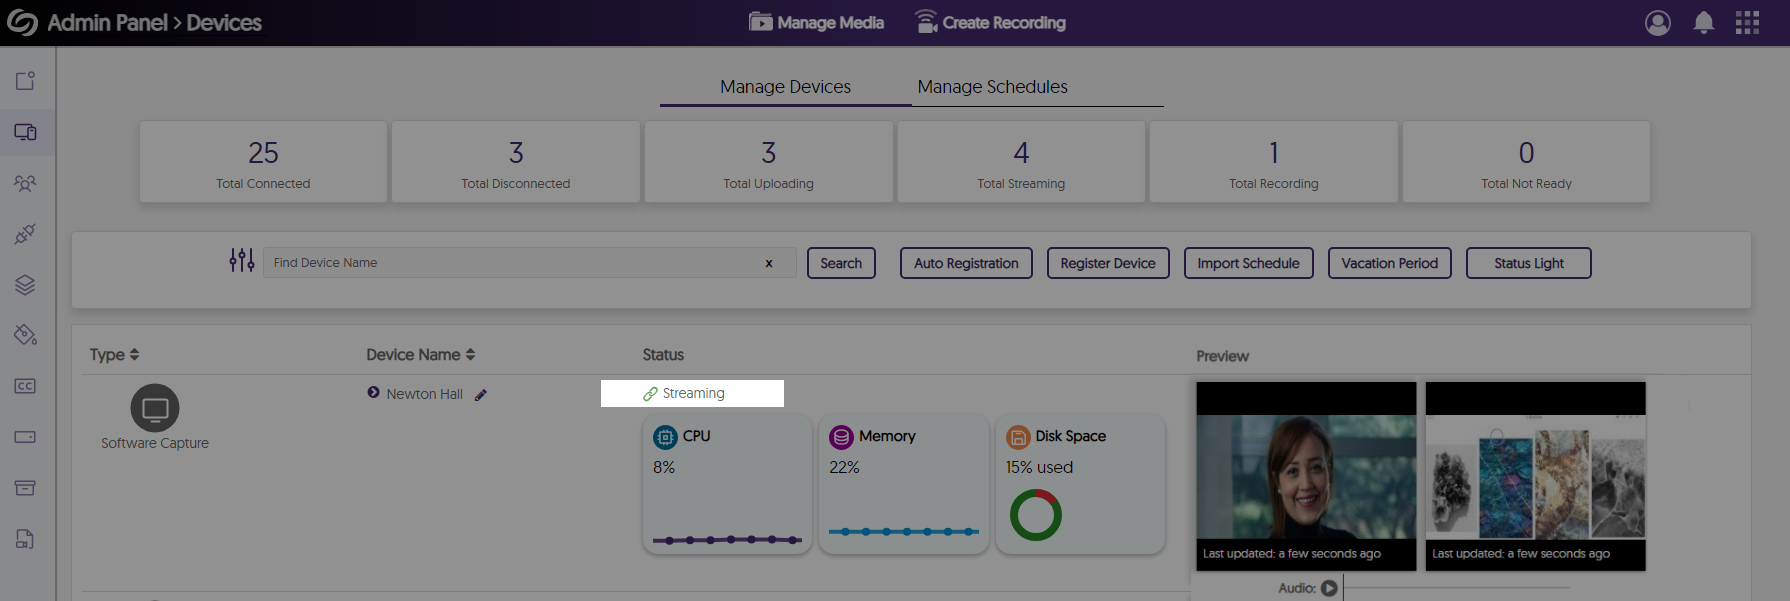Click the Status column header

tap(663, 355)
